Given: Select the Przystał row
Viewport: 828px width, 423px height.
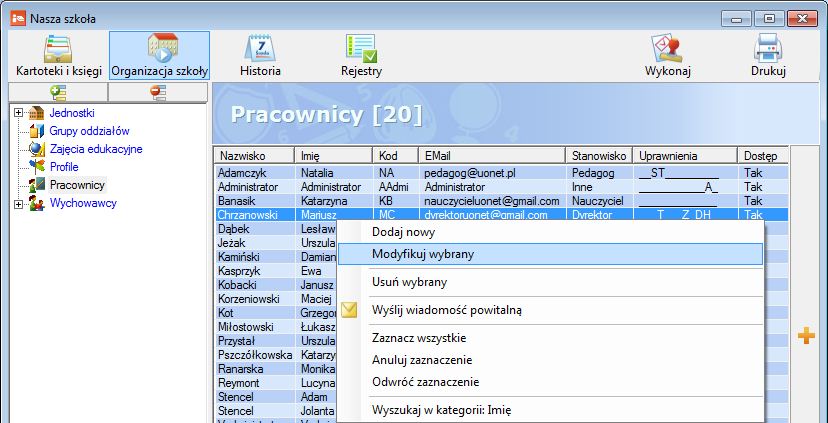Looking at the screenshot, I should pyautogui.click(x=276, y=341).
